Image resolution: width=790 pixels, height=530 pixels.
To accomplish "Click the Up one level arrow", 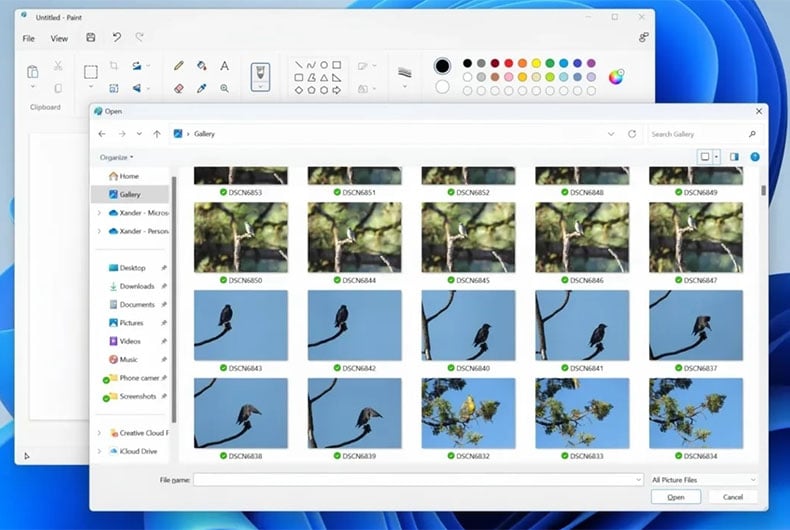I will click(157, 134).
